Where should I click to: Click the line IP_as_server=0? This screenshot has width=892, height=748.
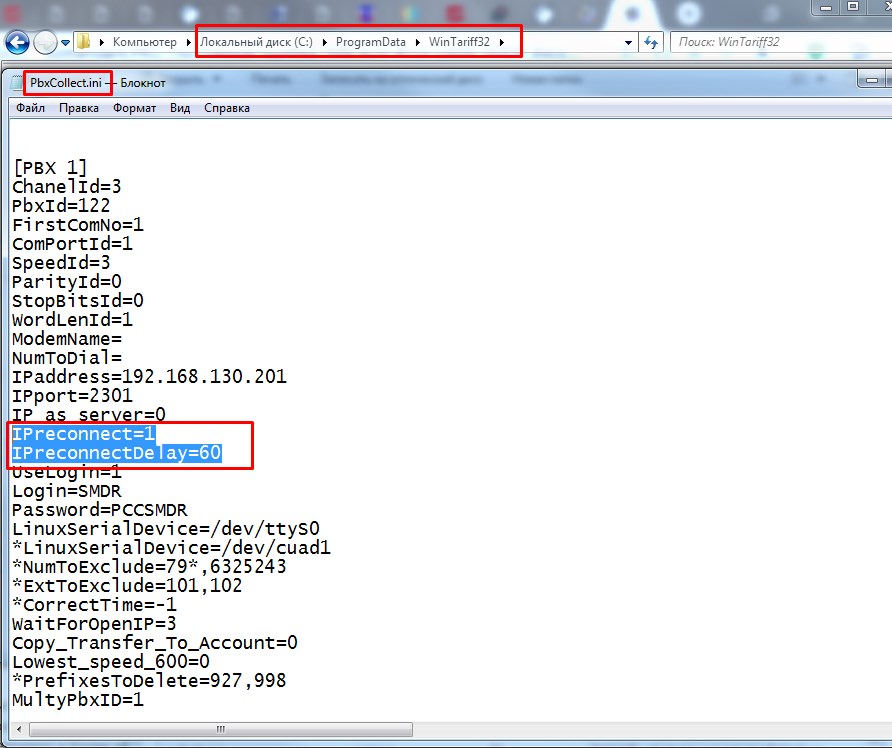(x=89, y=415)
